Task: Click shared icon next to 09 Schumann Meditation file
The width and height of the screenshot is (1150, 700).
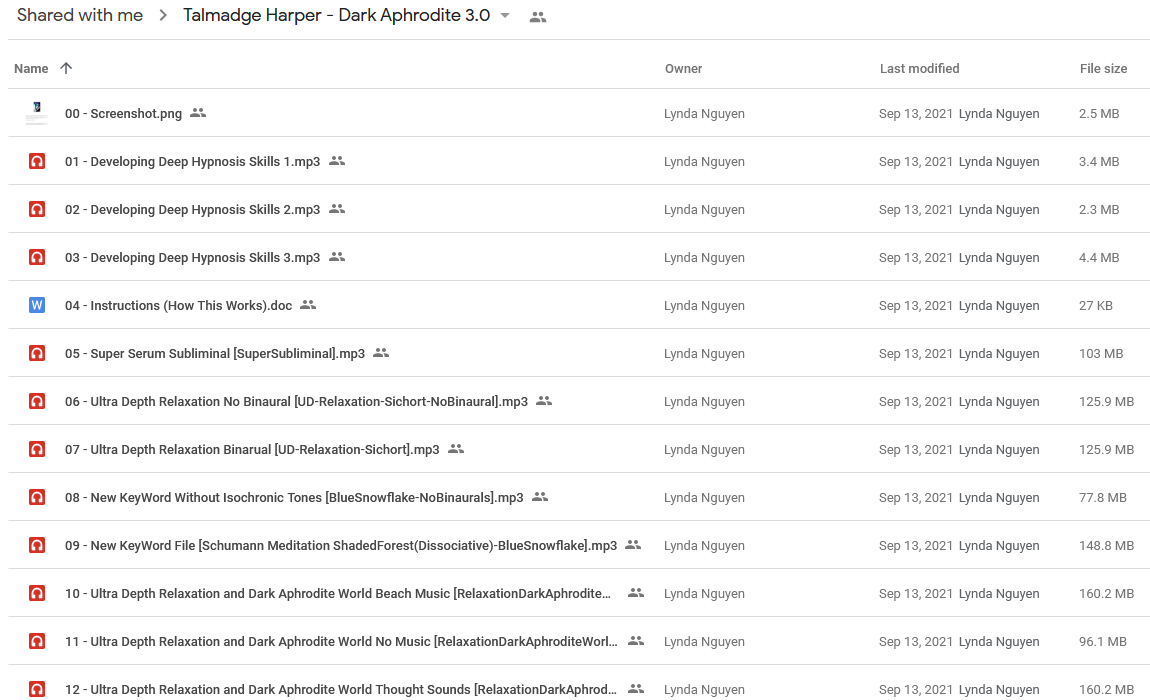Action: click(x=633, y=544)
